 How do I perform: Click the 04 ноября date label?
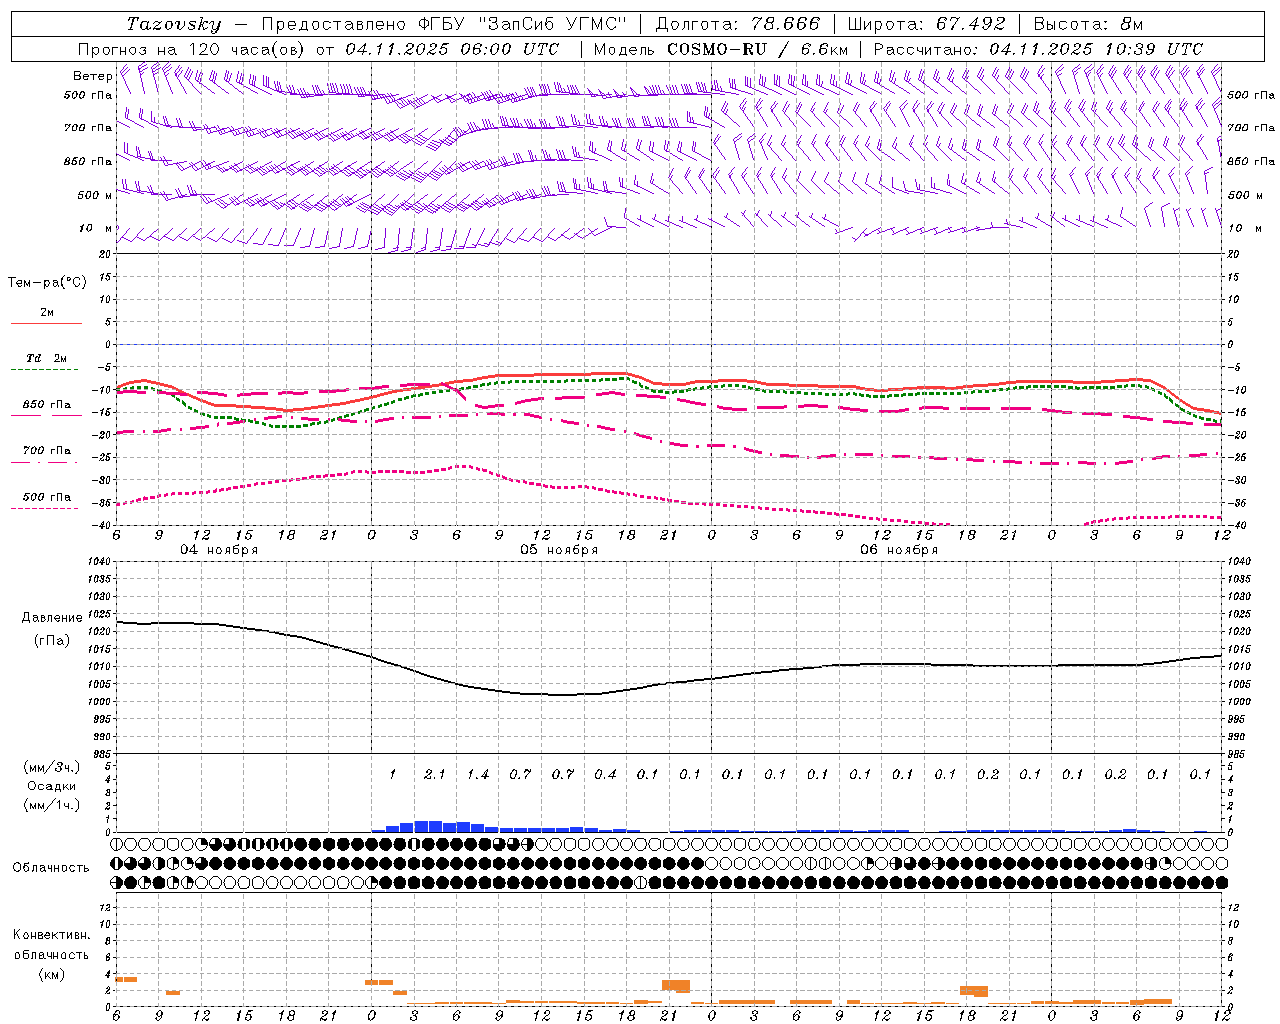coord(219,550)
